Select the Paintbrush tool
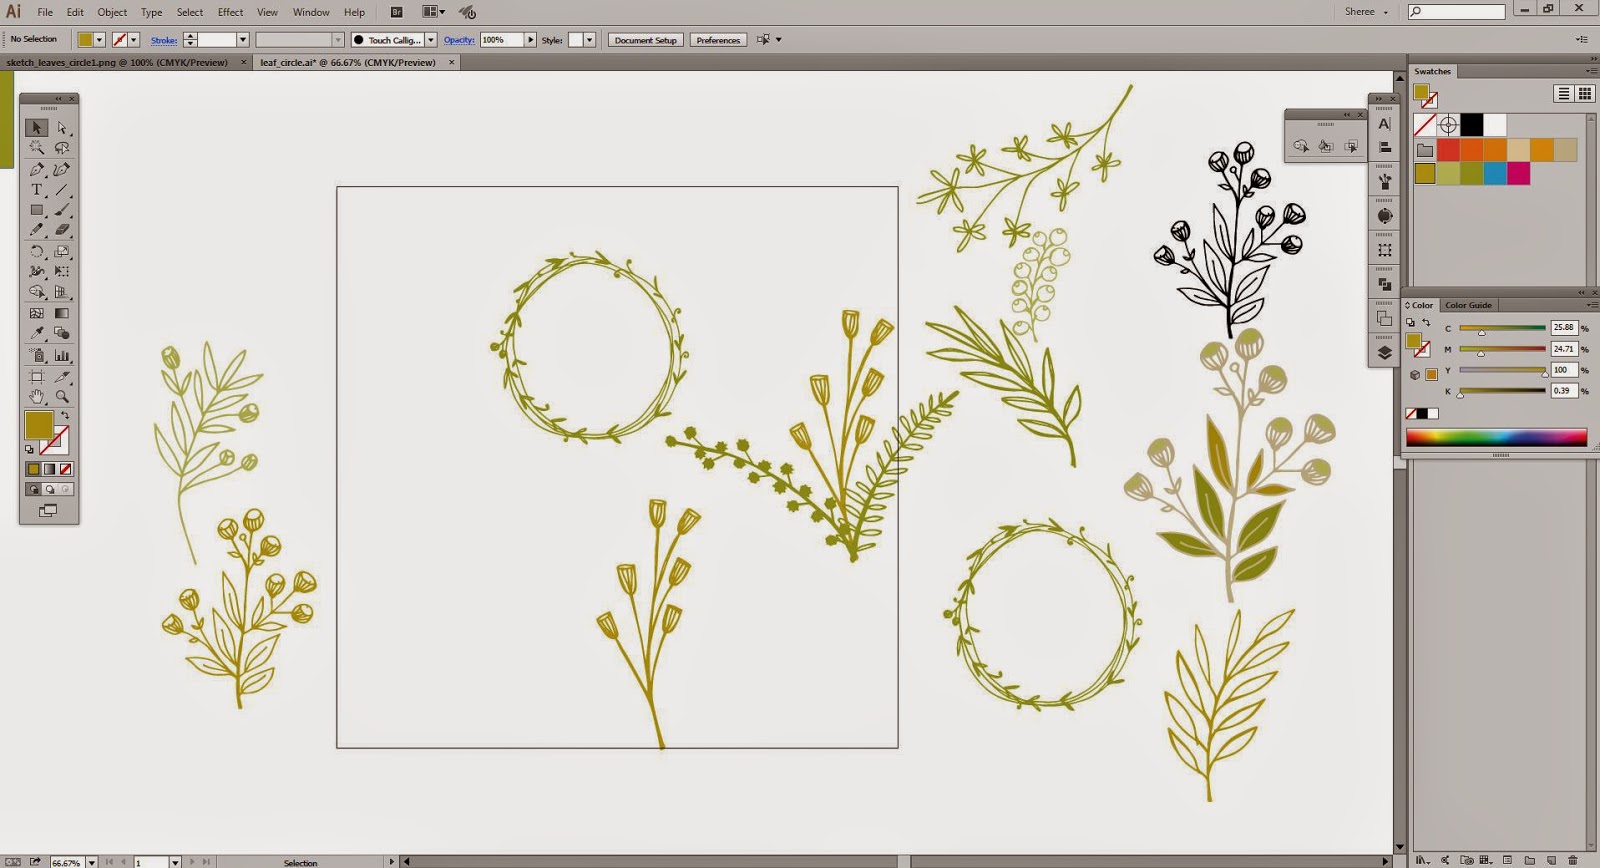 [62, 210]
